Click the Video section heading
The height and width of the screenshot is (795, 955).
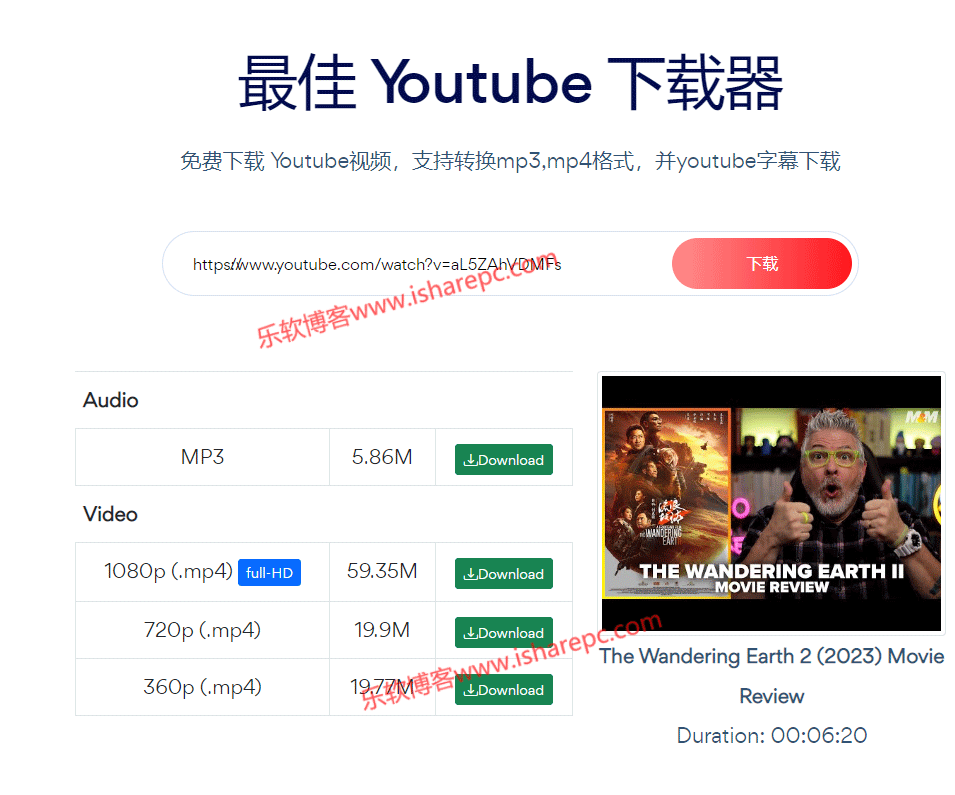coord(110,514)
